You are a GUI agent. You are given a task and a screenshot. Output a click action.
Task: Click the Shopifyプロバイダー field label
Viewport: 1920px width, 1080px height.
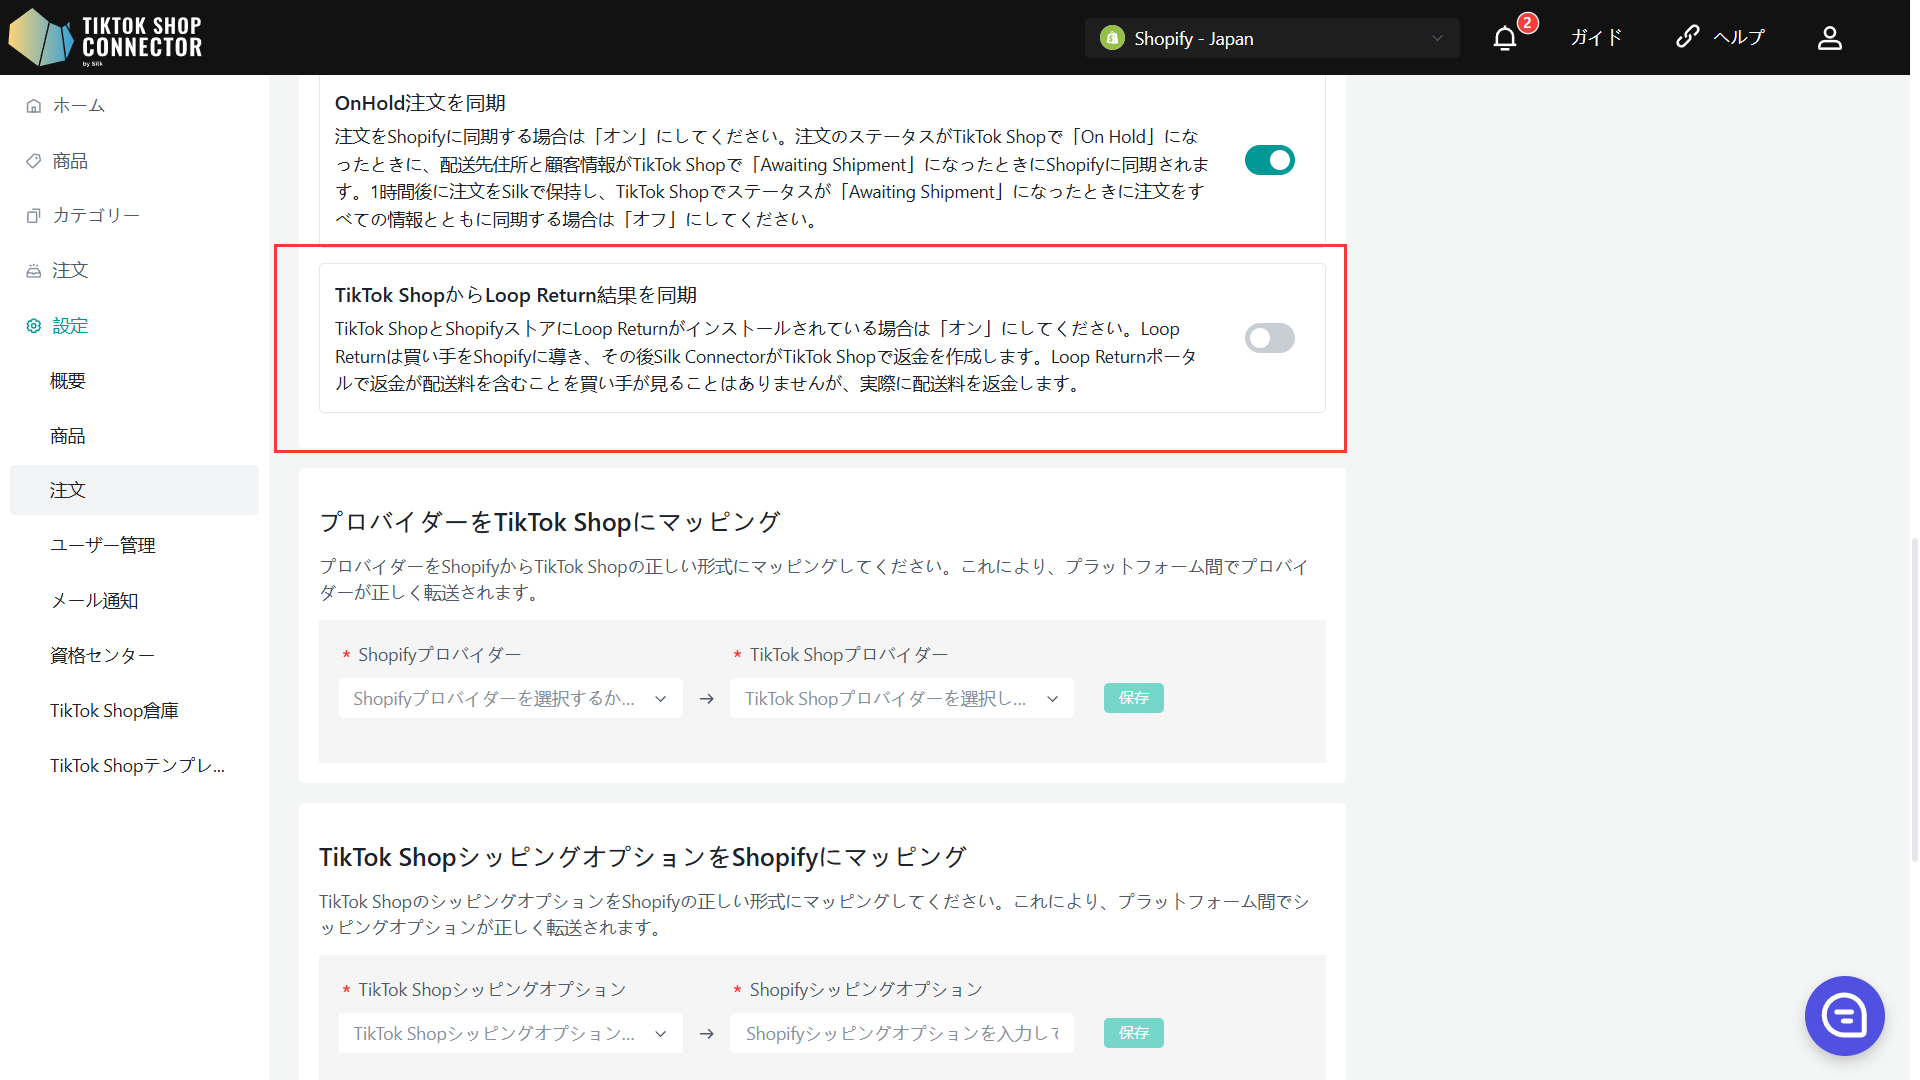440,655
